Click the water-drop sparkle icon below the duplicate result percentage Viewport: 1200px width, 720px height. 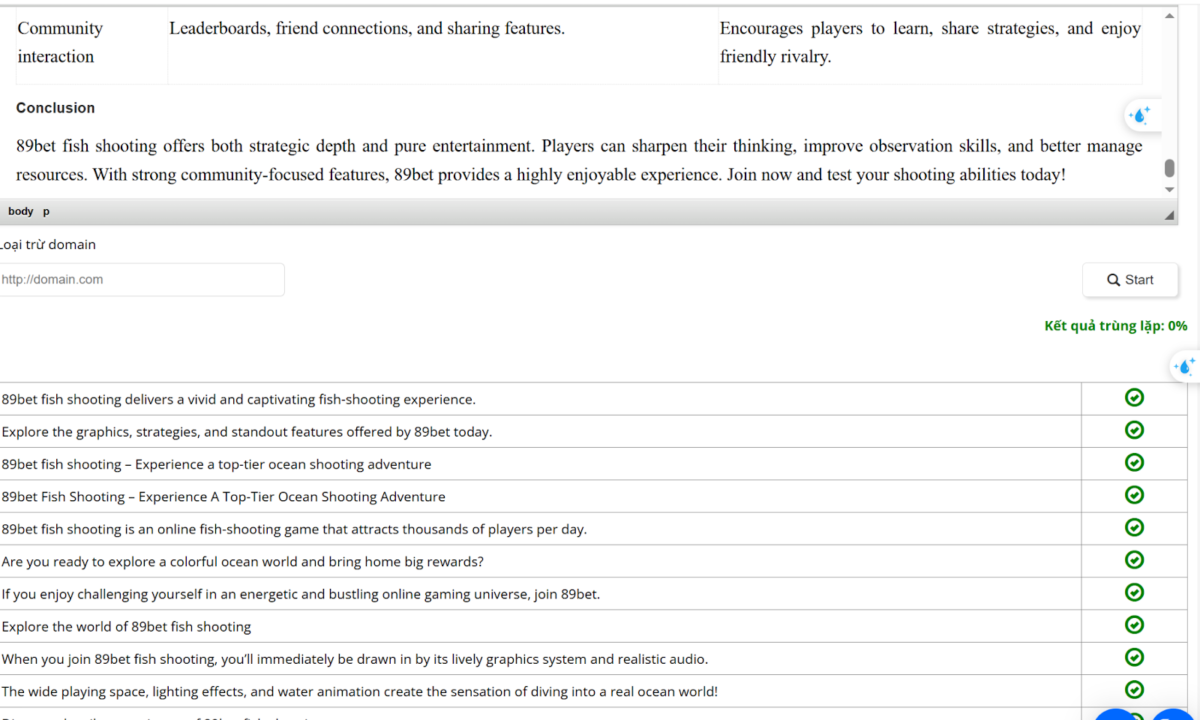pyautogui.click(x=1185, y=366)
